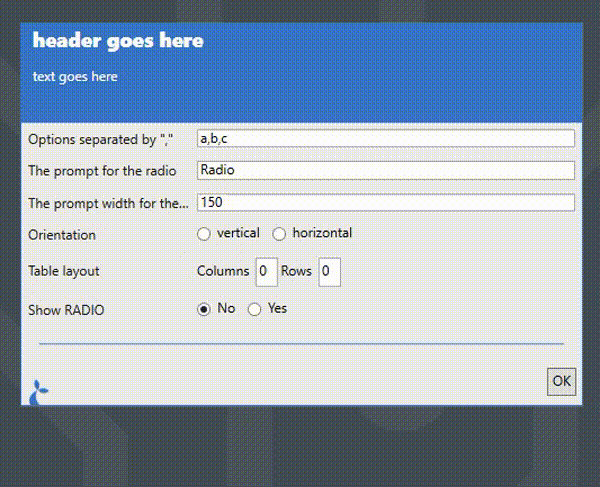Click the Rows number box
600x487 pixels.
click(x=329, y=272)
